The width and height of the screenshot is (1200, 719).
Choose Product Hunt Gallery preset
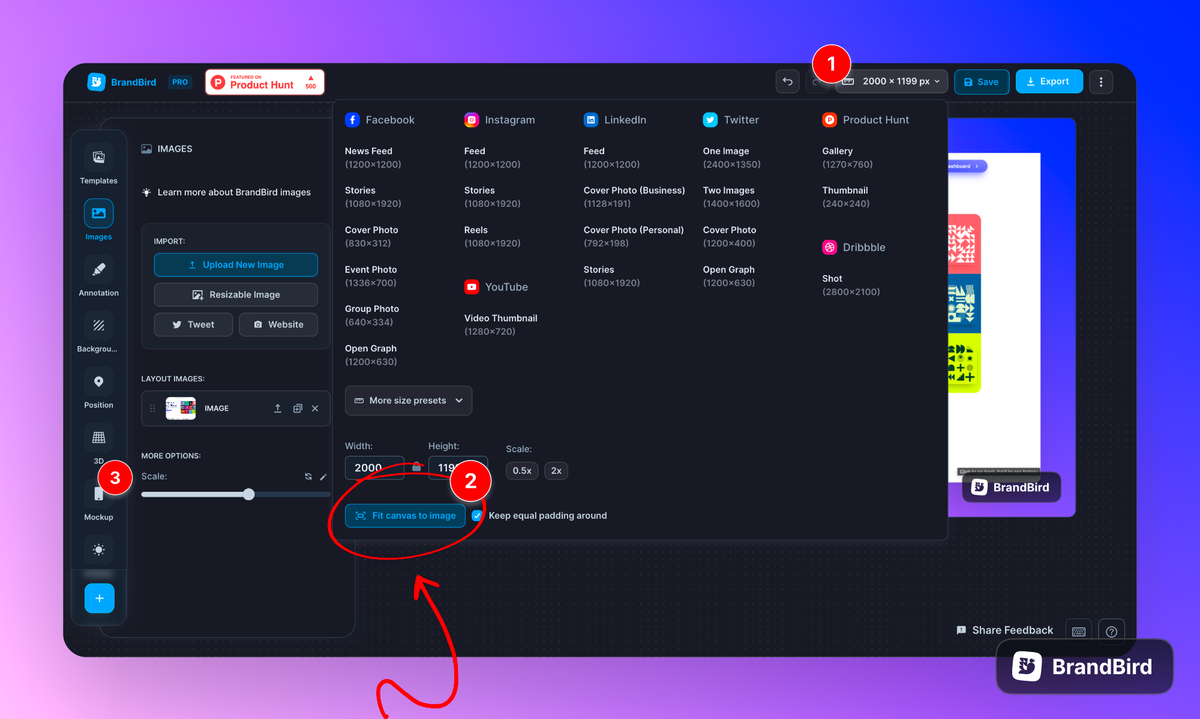(847, 158)
